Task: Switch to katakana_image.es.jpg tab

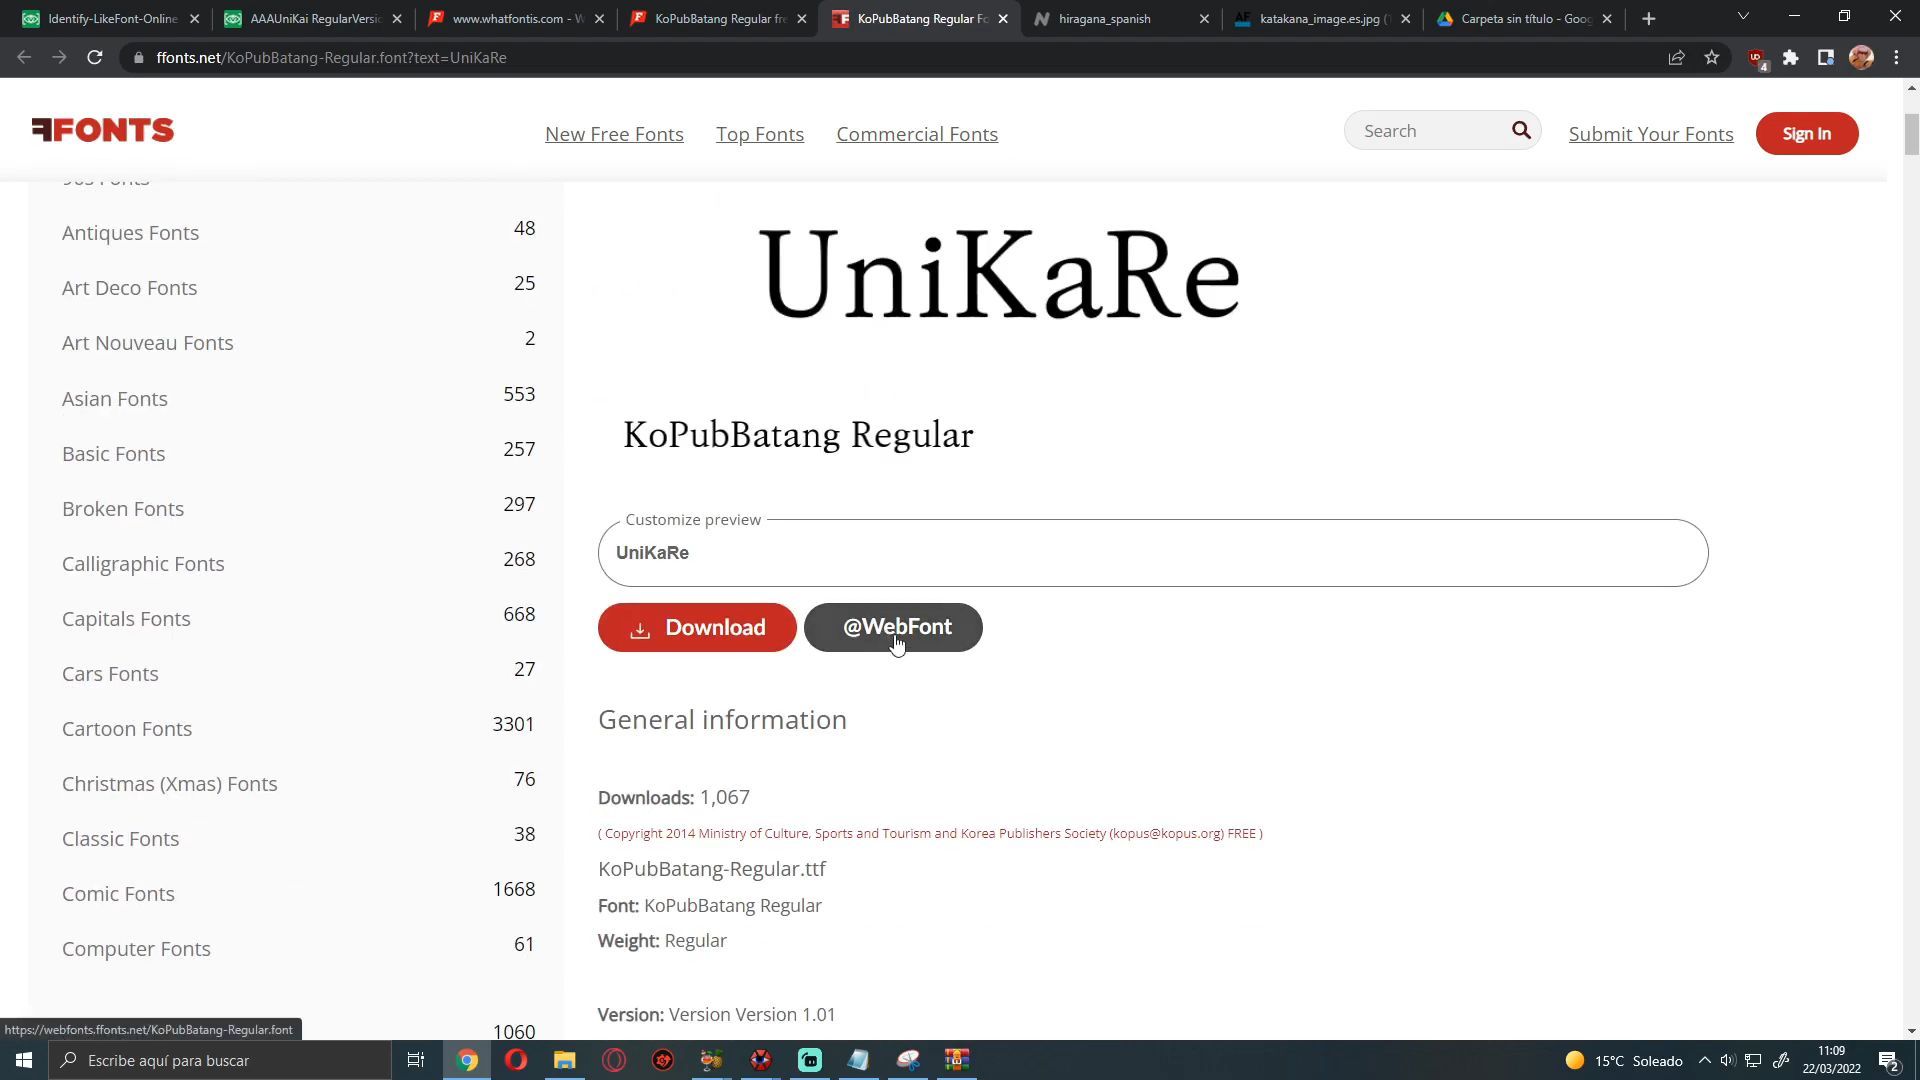Action: click(1322, 19)
